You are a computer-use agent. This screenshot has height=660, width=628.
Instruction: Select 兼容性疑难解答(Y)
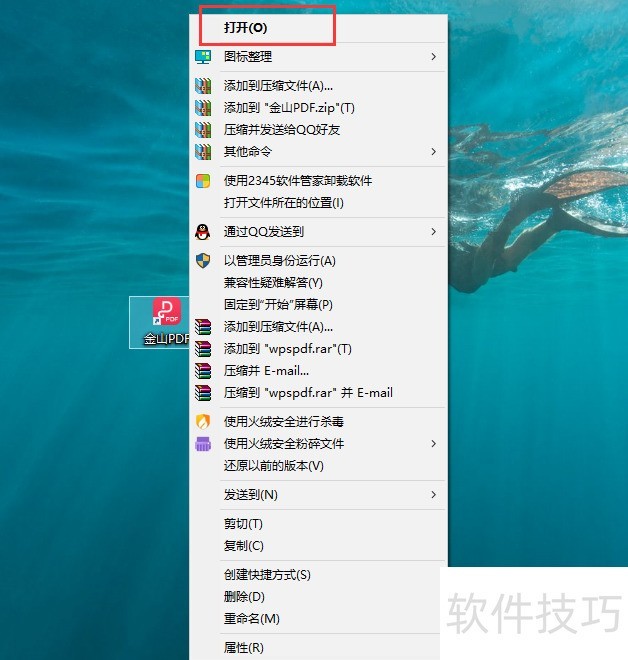point(273,283)
